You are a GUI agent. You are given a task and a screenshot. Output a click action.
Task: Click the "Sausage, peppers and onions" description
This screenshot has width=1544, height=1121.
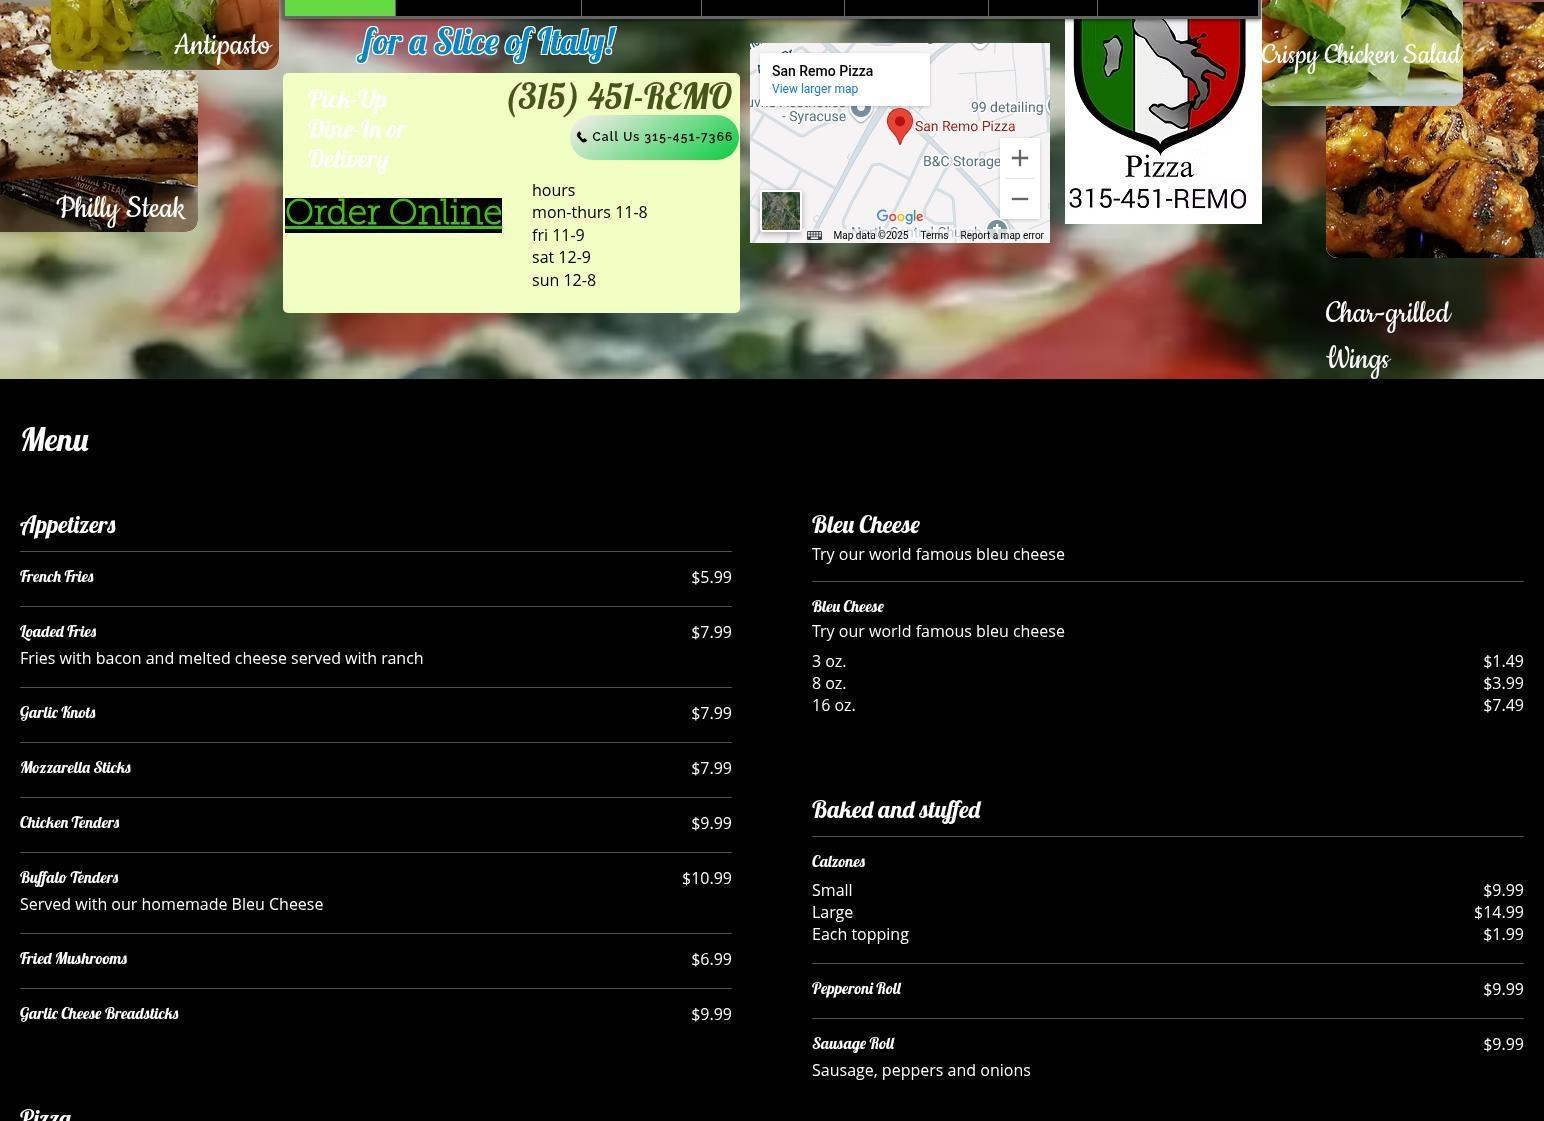tap(921, 1070)
